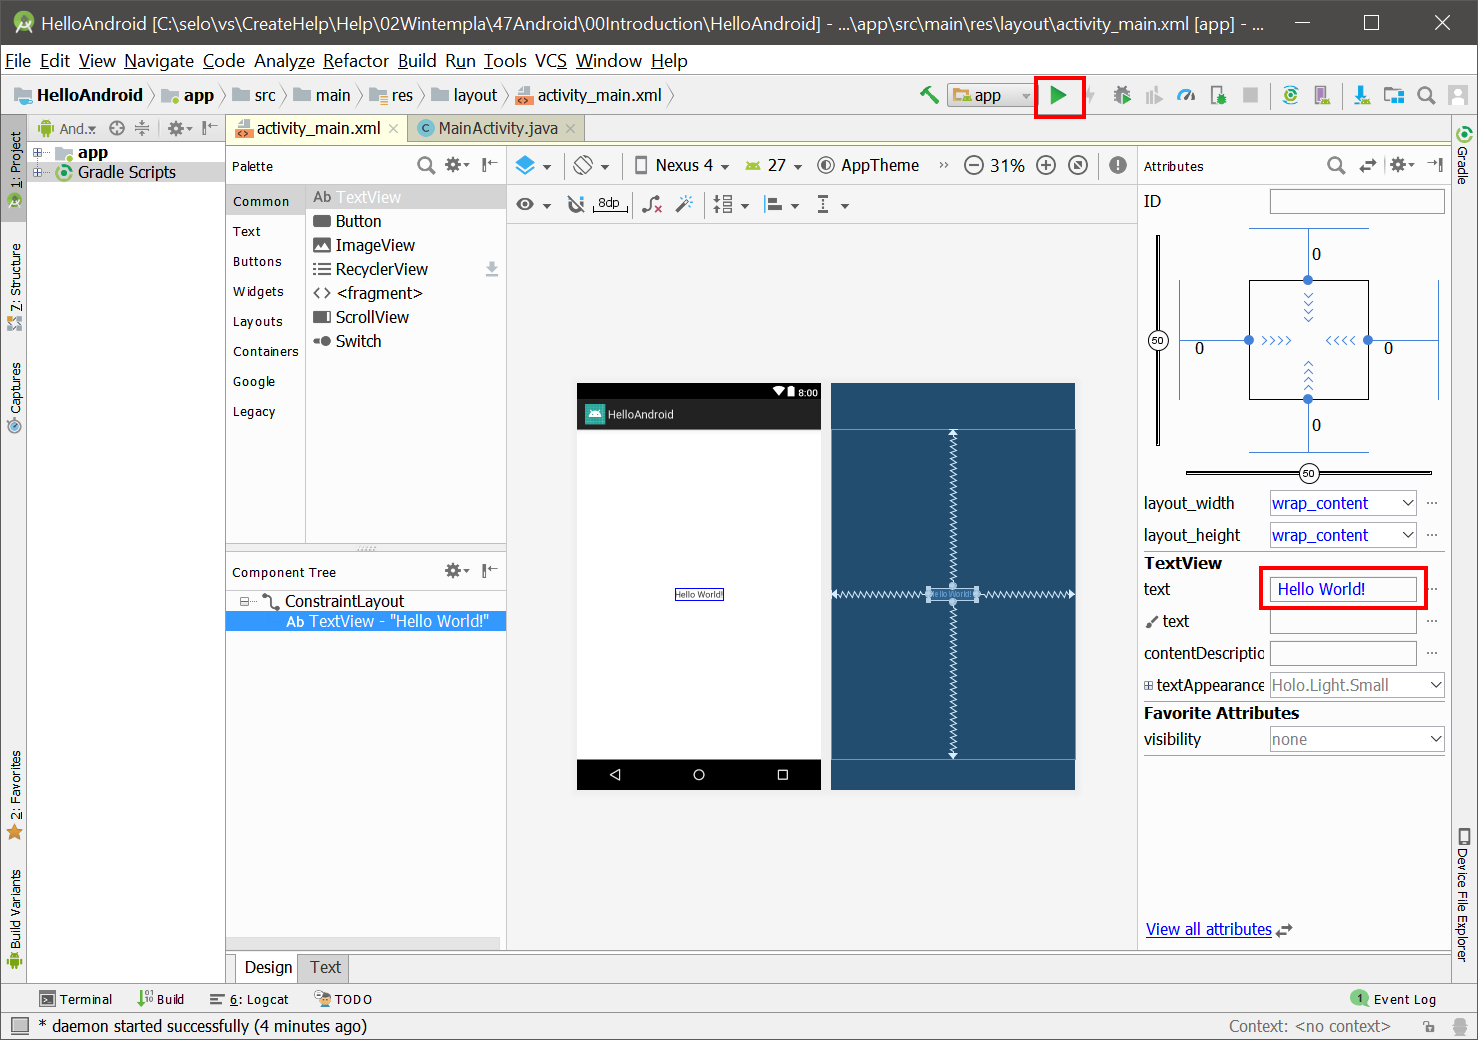
Task: Click the Infer Constraints magic wand icon
Action: pyautogui.click(x=685, y=204)
